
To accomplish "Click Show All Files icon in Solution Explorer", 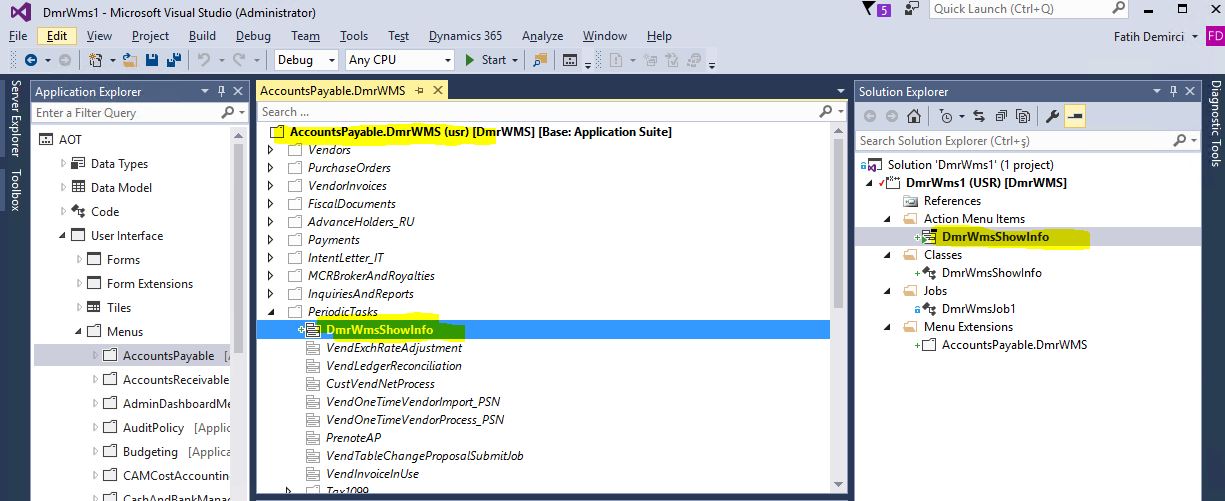I will click(1022, 116).
